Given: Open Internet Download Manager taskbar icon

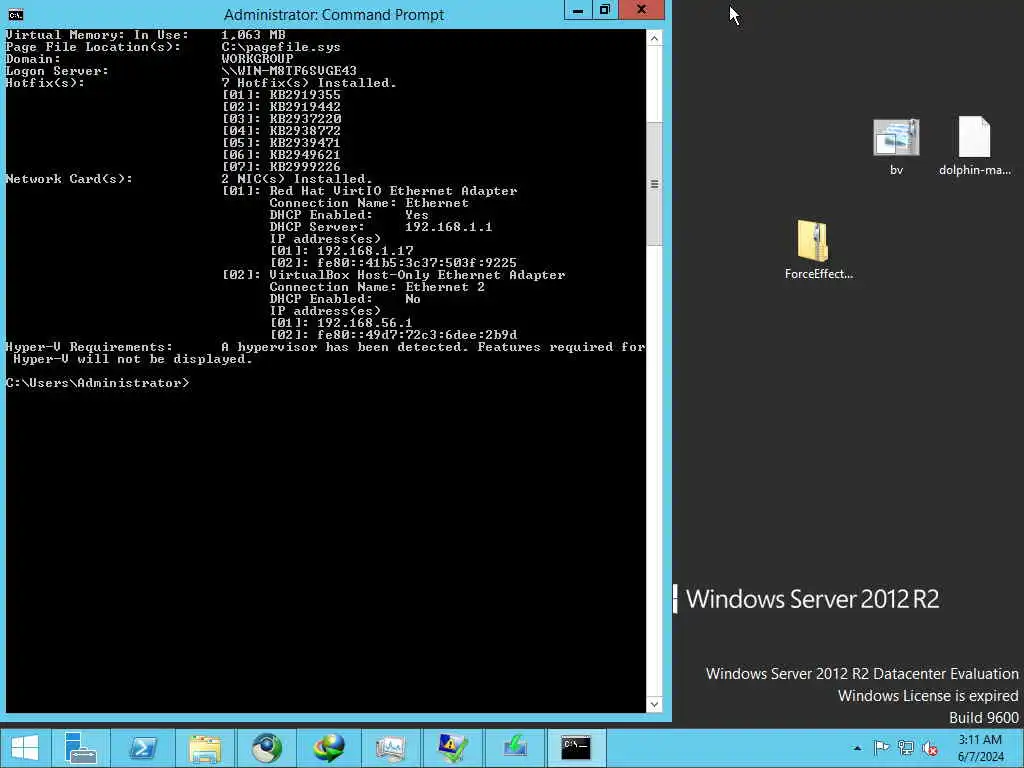Looking at the screenshot, I should tap(328, 748).
